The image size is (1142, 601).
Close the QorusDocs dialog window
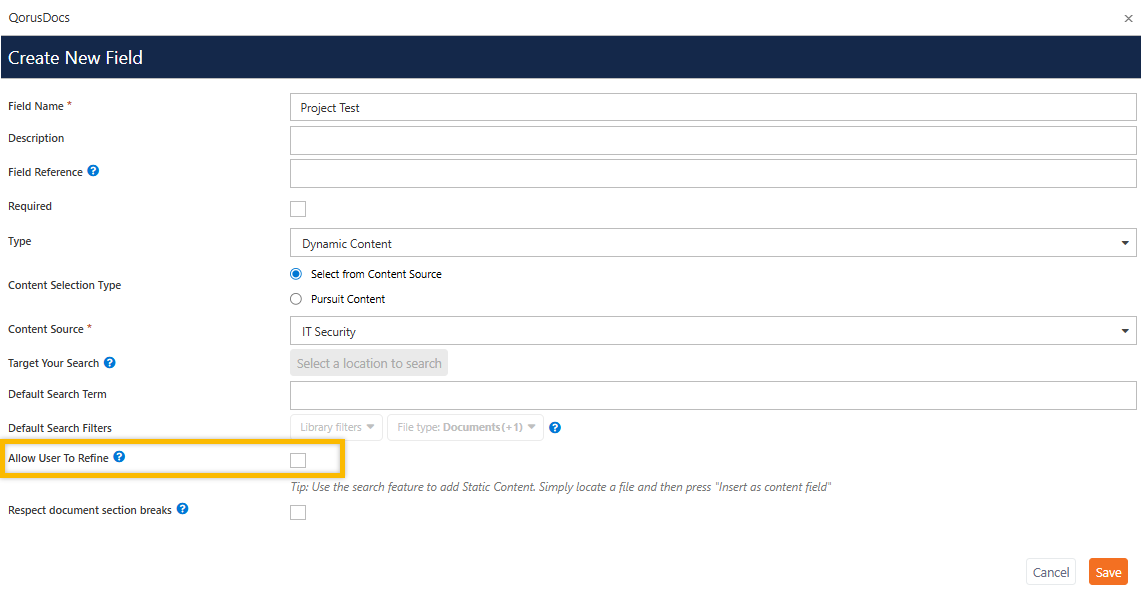pyautogui.click(x=1129, y=18)
